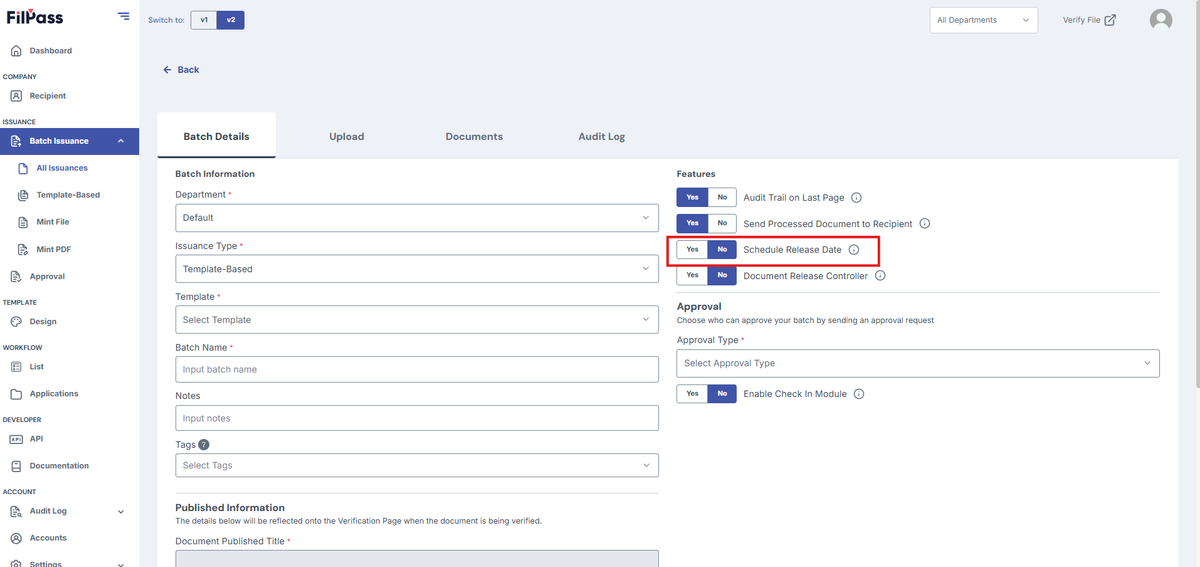Screen dimensions: 1200x567
Task: Click the Mint PDF icon
Action: point(23,249)
